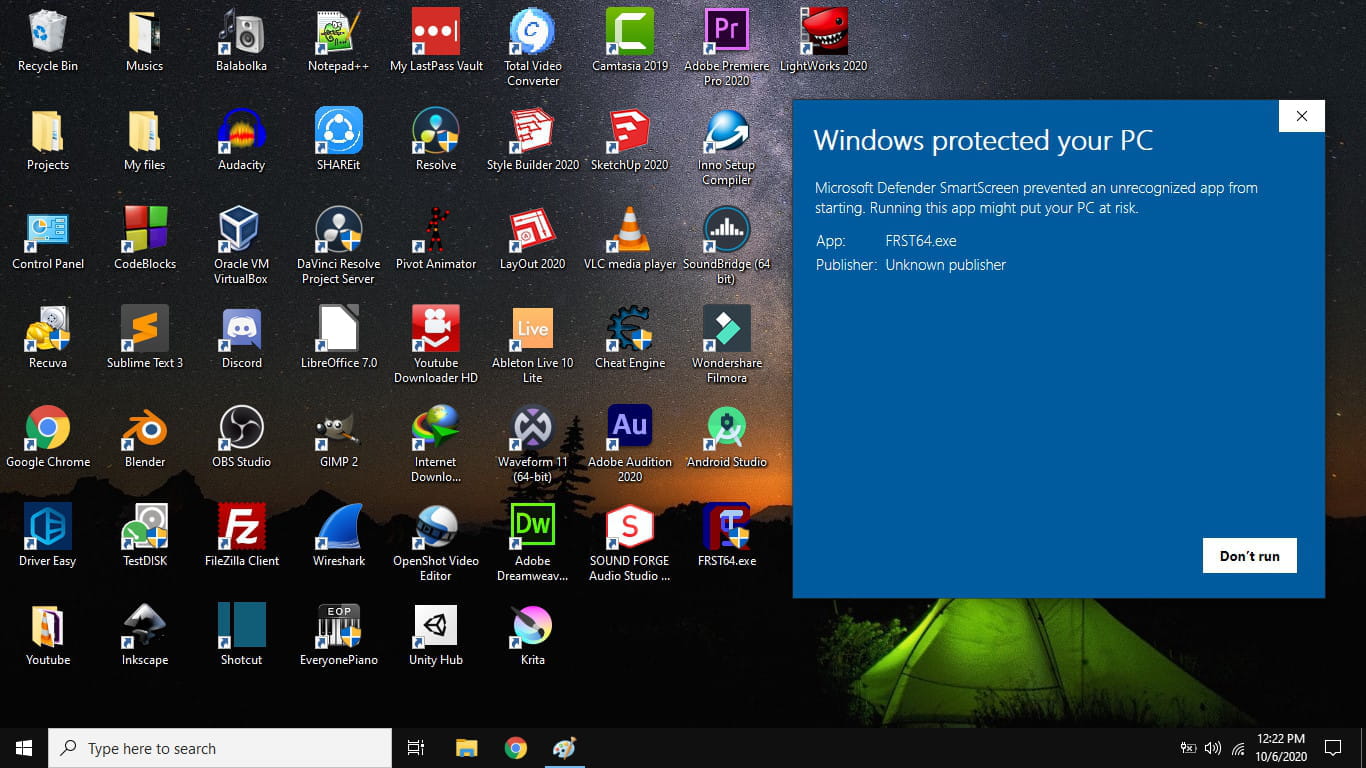Open the Windows Start menu
The width and height of the screenshot is (1366, 768).
pyautogui.click(x=24, y=748)
